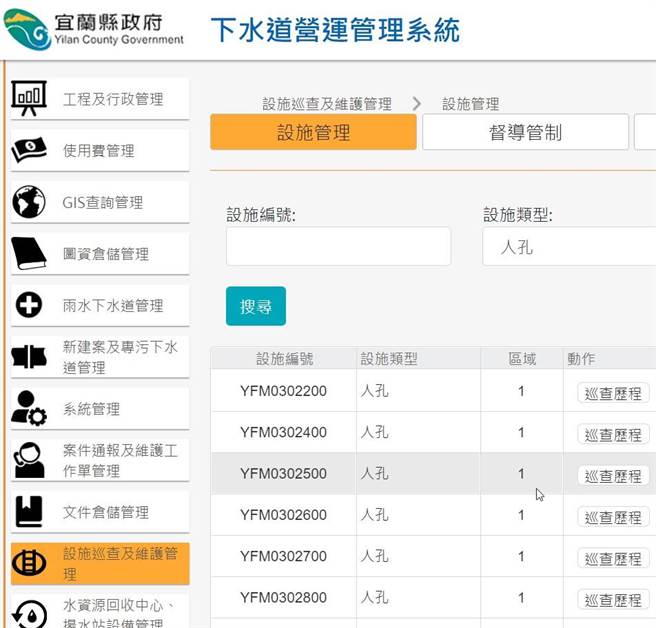Screen dimensions: 656x628
Task: Select cell YFM0302500
Action: coord(283,474)
